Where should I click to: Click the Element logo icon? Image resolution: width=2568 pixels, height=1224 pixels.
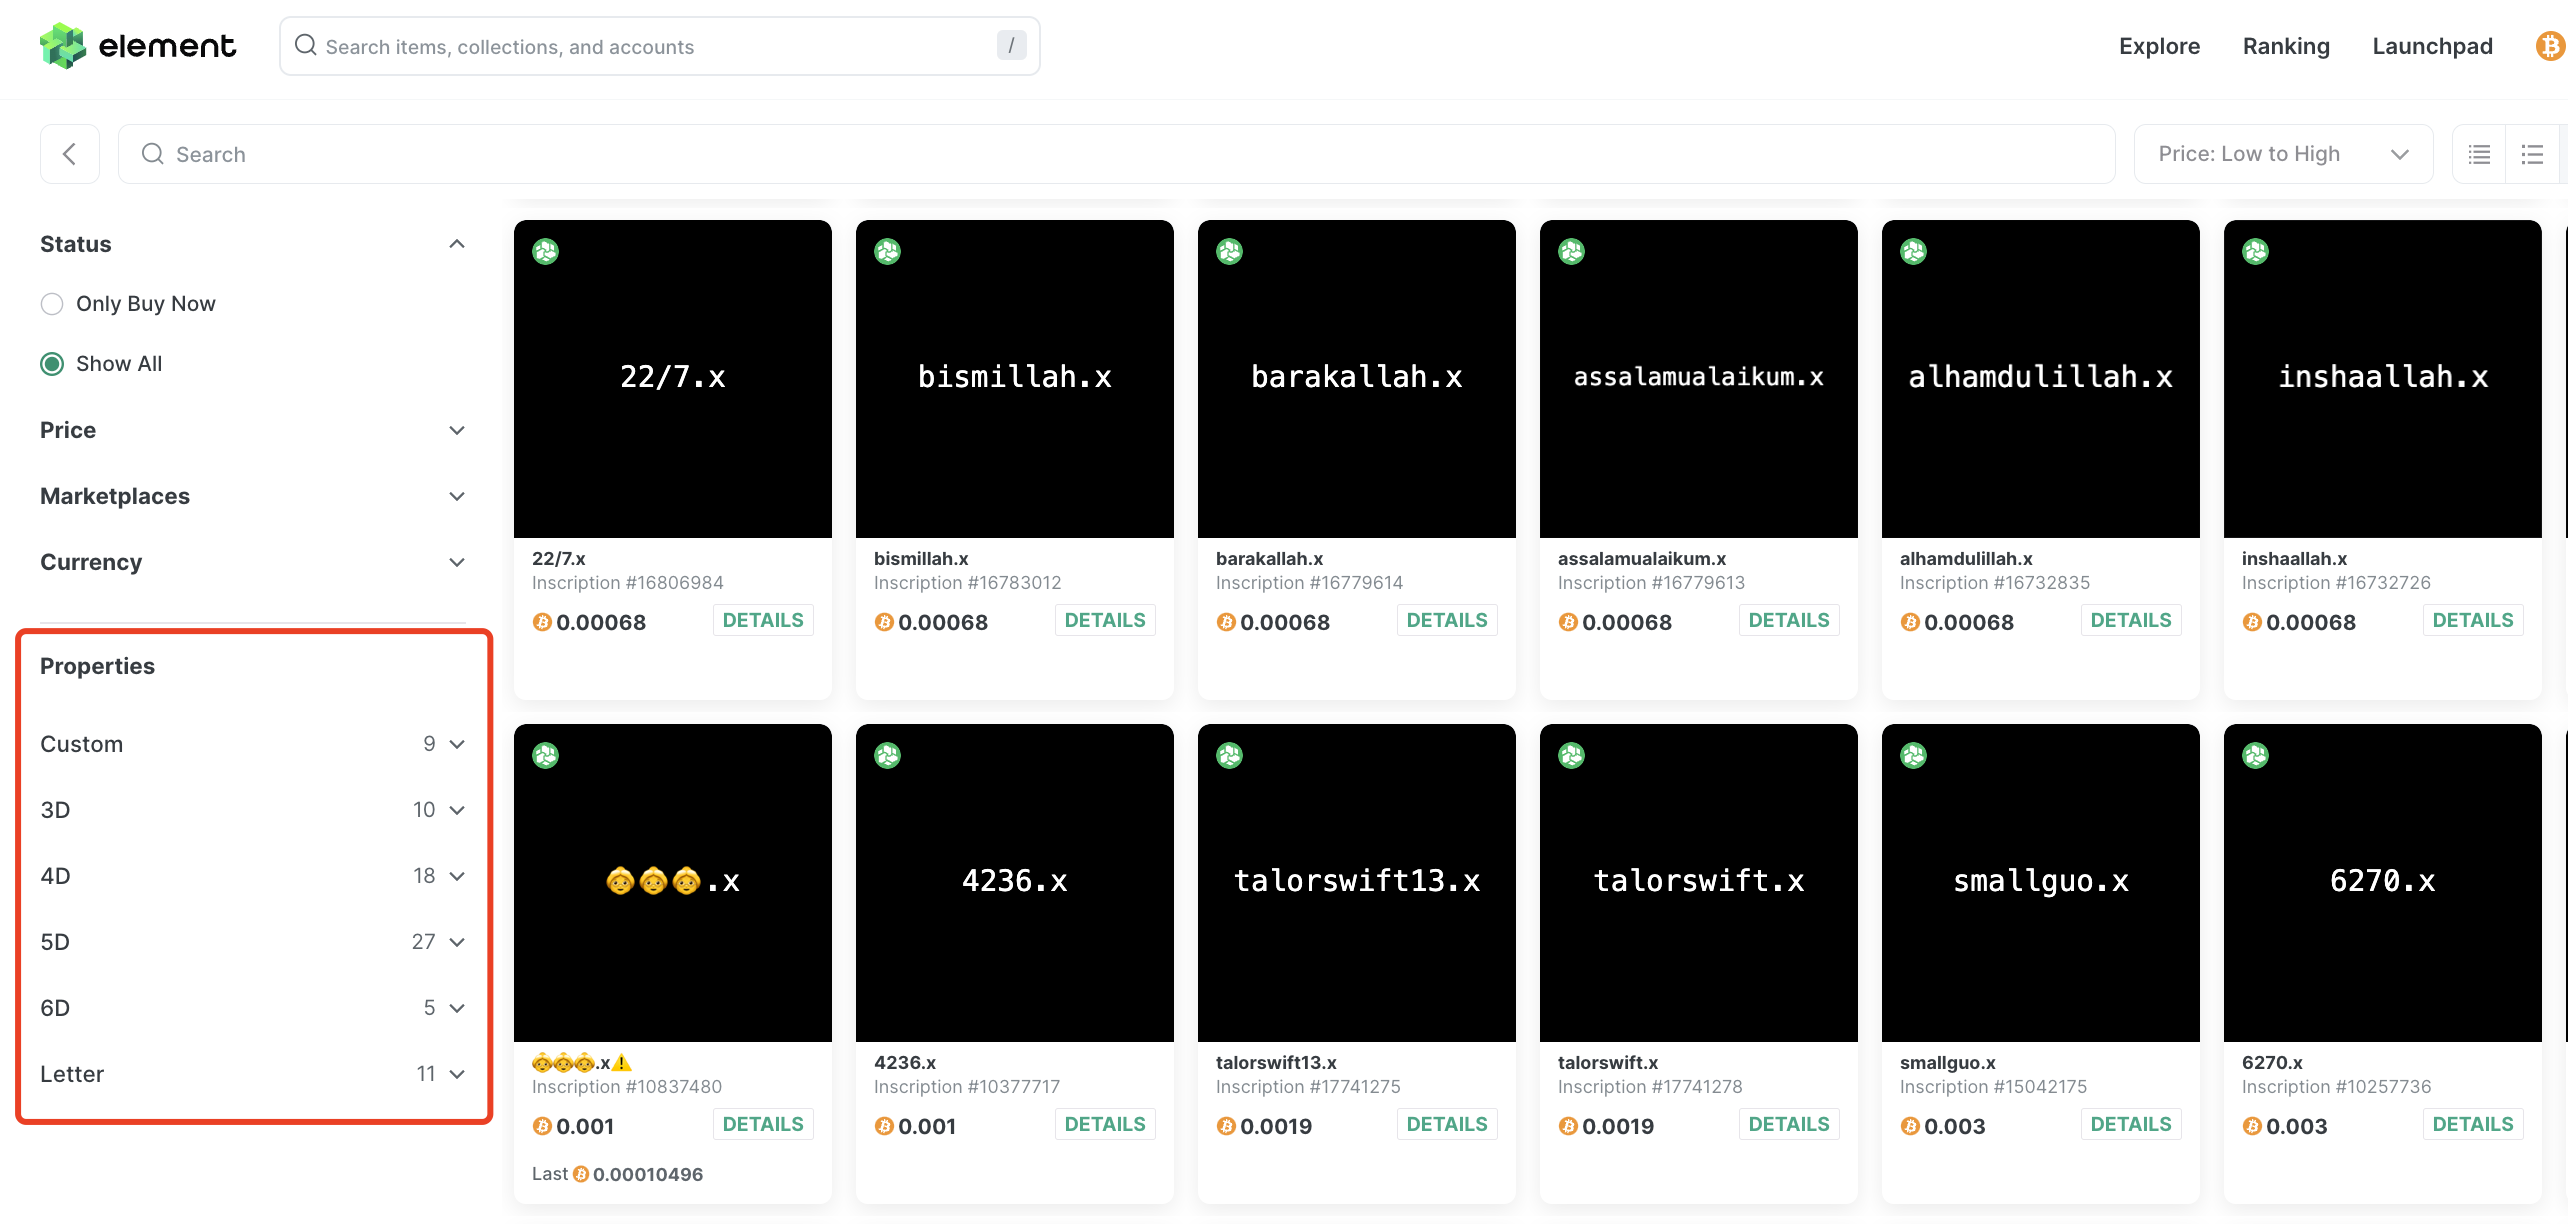62,46
